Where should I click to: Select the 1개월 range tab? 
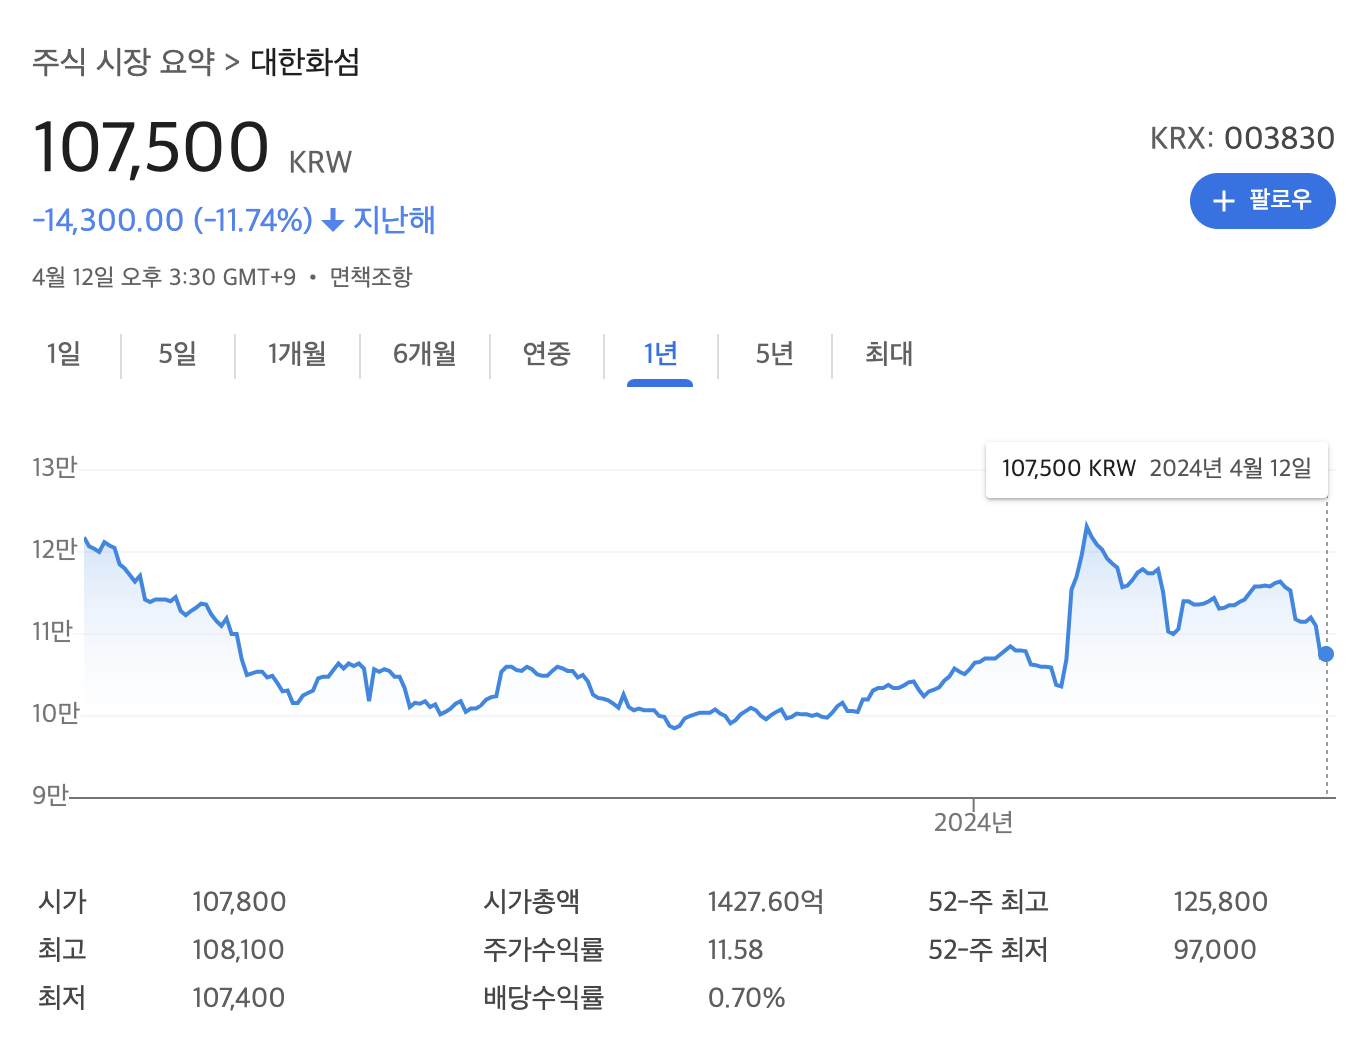point(297,354)
